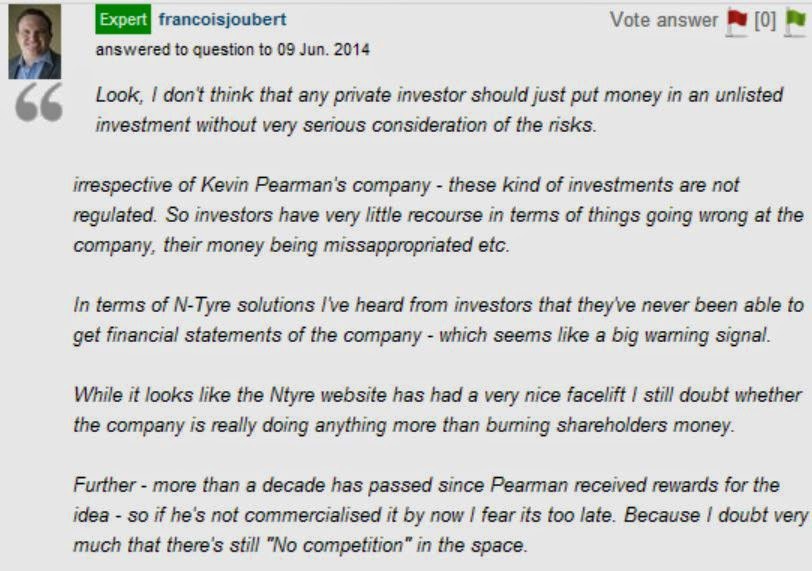Click the paragraph starting 'Further - more than a decade'
This screenshot has width=812, height=571.
pos(441,515)
